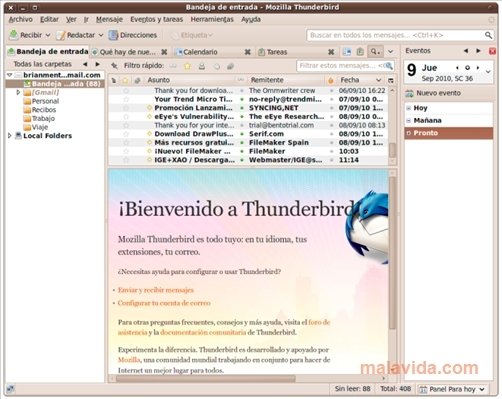Open the Mensaje menu

pos(109,19)
